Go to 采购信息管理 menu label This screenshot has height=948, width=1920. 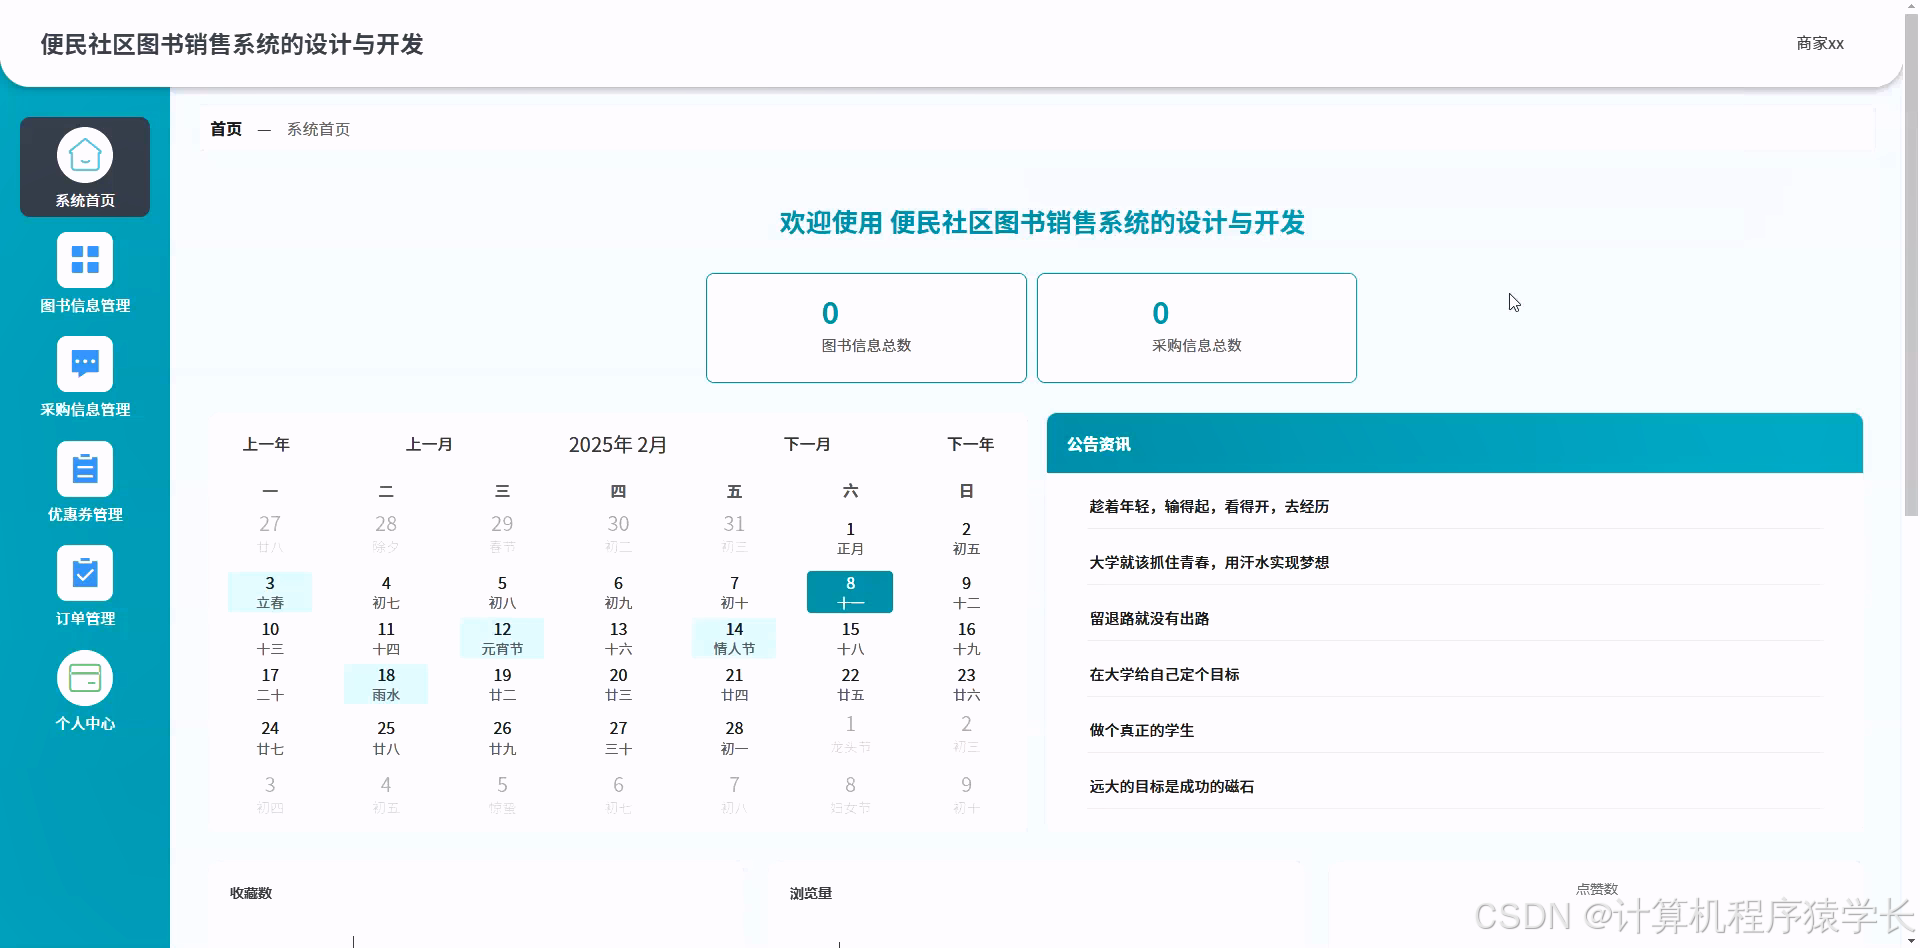pos(85,410)
